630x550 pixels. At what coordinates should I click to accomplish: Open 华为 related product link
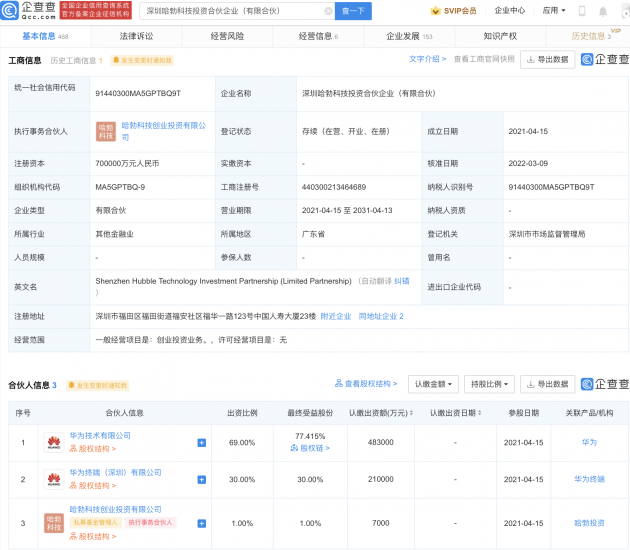pos(589,442)
